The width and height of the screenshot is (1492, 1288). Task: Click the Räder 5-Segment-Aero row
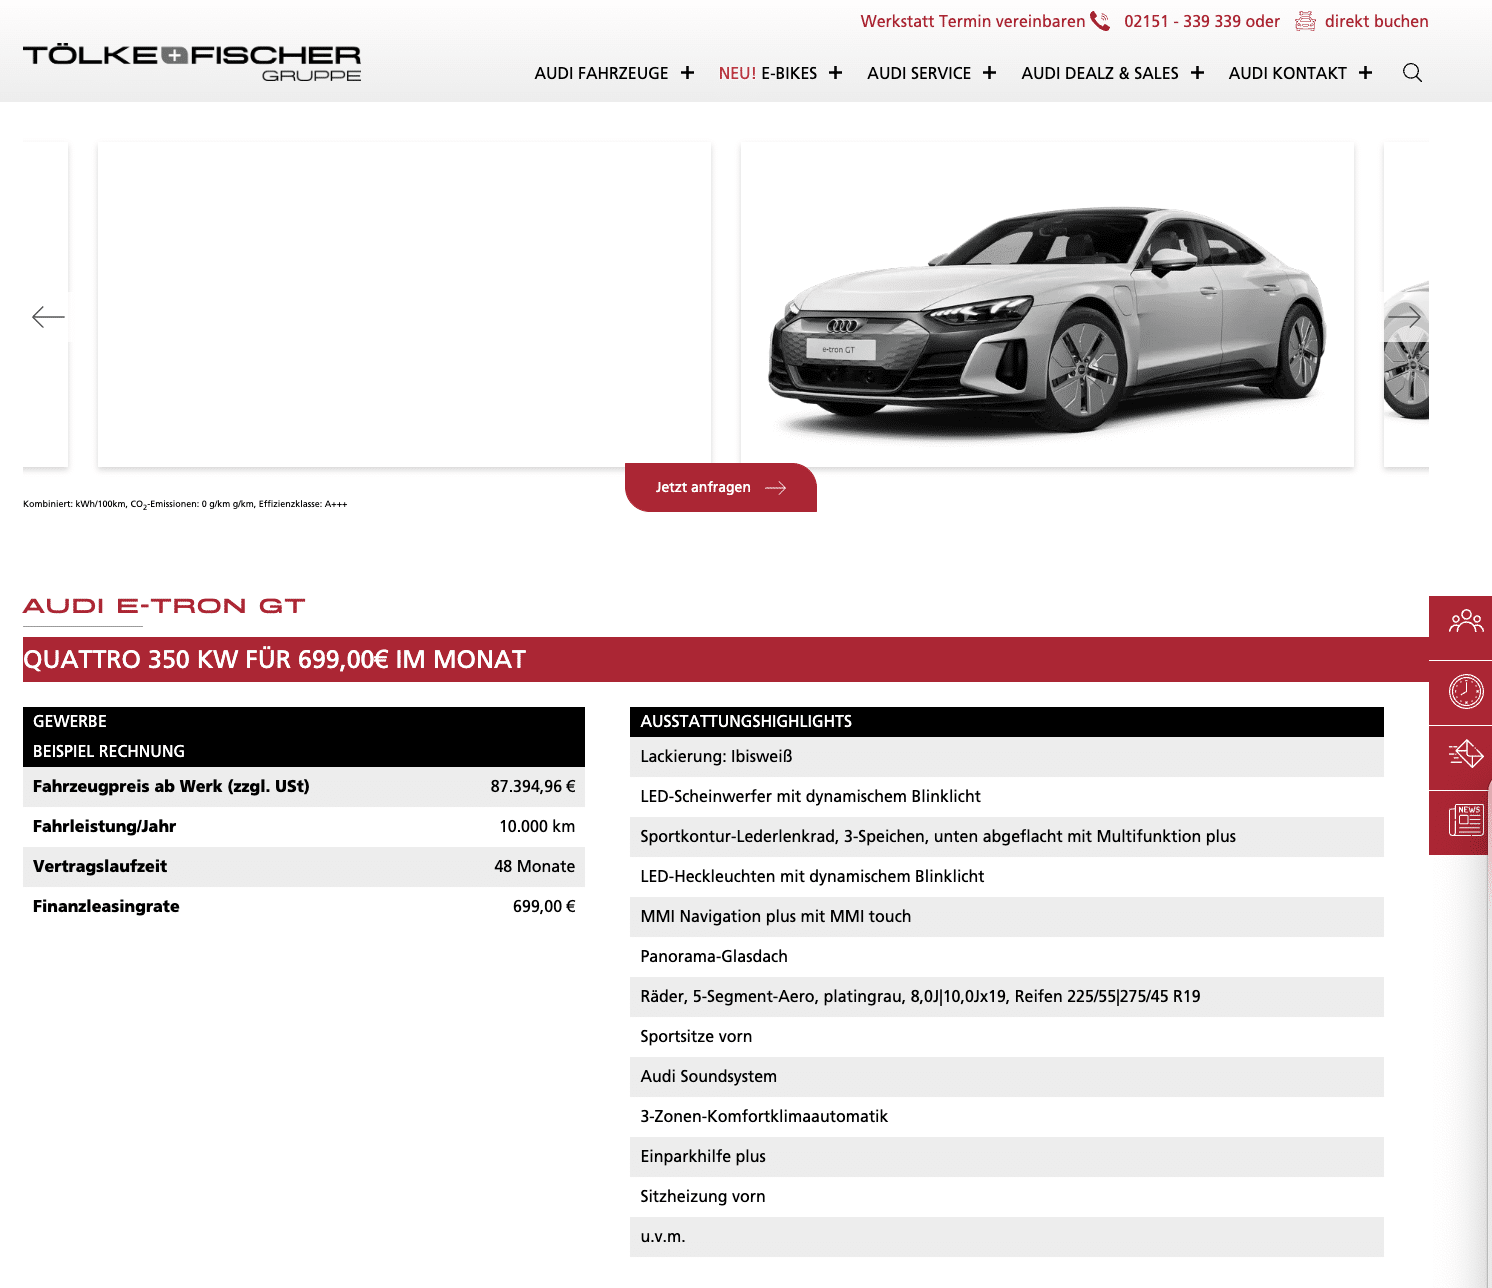pos(1007,997)
